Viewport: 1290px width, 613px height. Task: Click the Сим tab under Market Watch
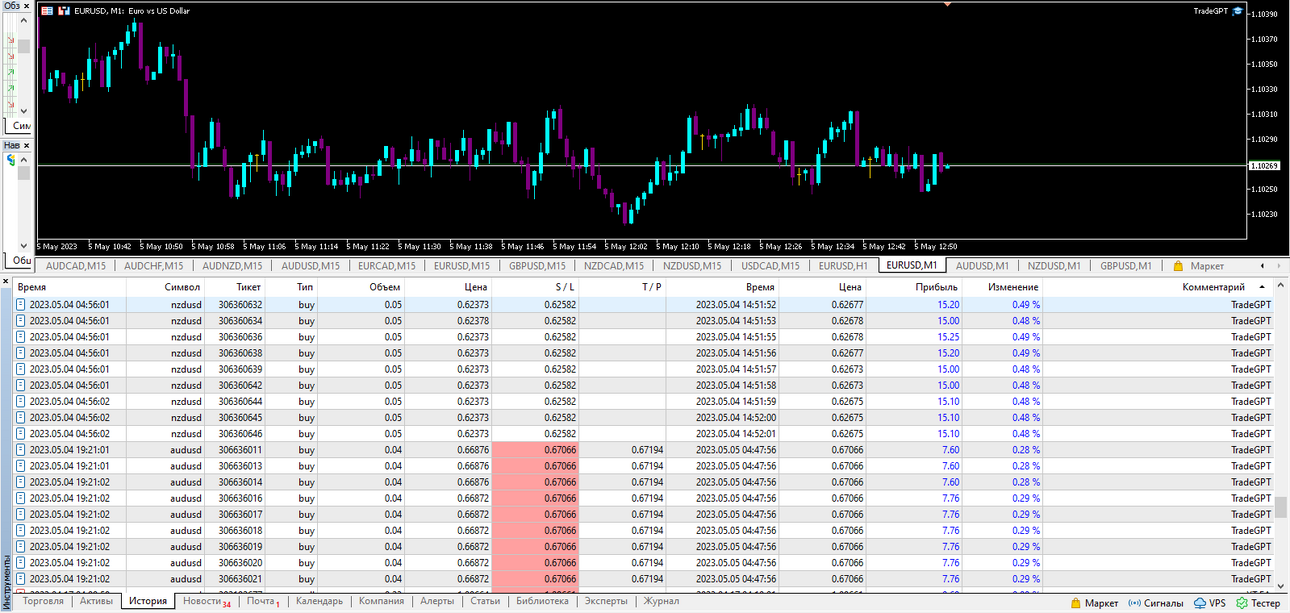tap(18, 126)
